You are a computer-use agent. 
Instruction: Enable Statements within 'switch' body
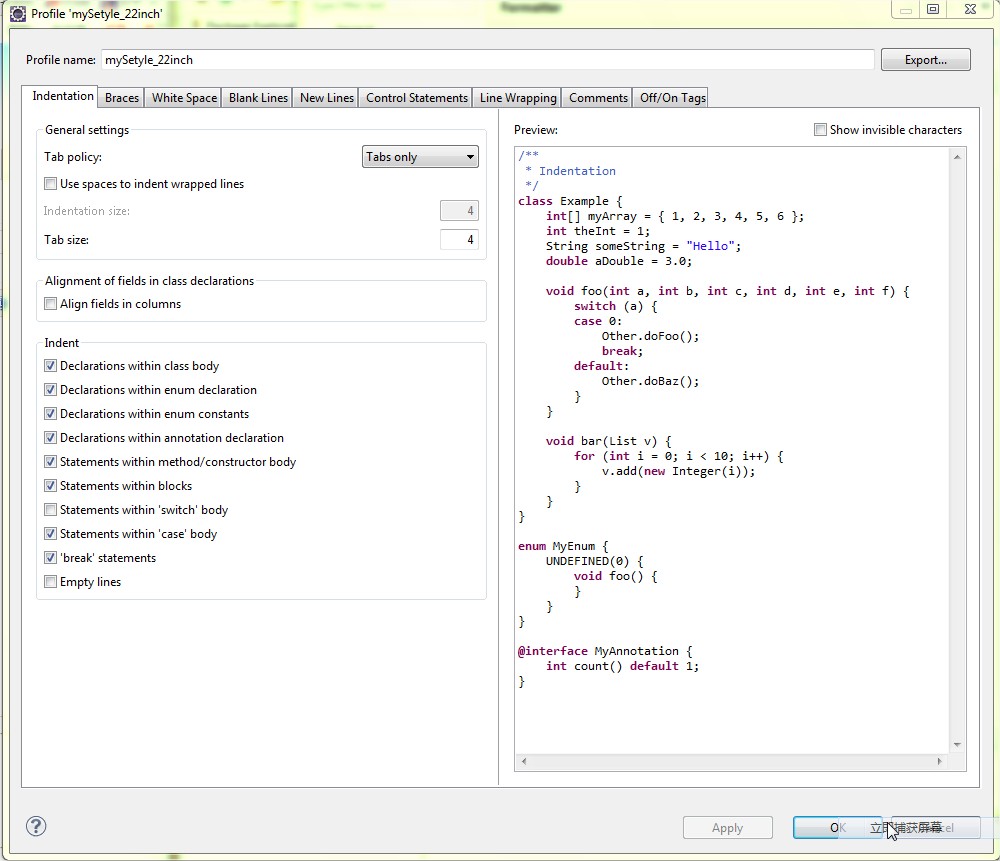point(50,510)
